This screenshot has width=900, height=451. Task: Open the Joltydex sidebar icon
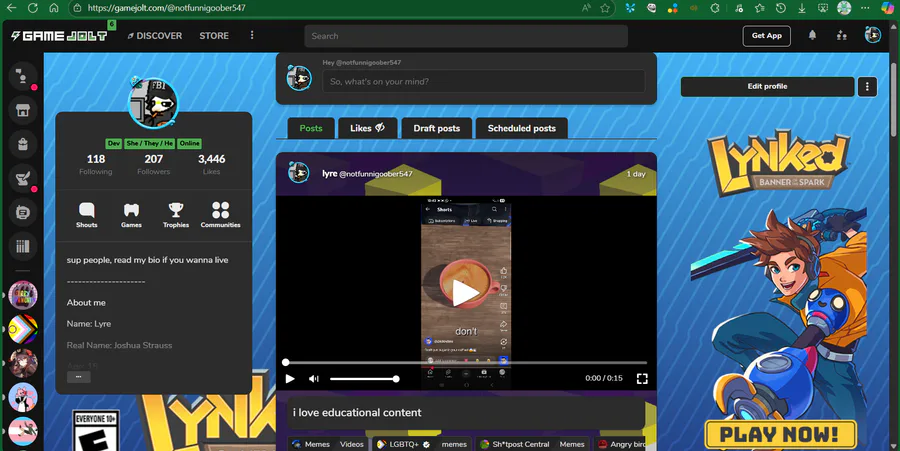click(x=22, y=212)
